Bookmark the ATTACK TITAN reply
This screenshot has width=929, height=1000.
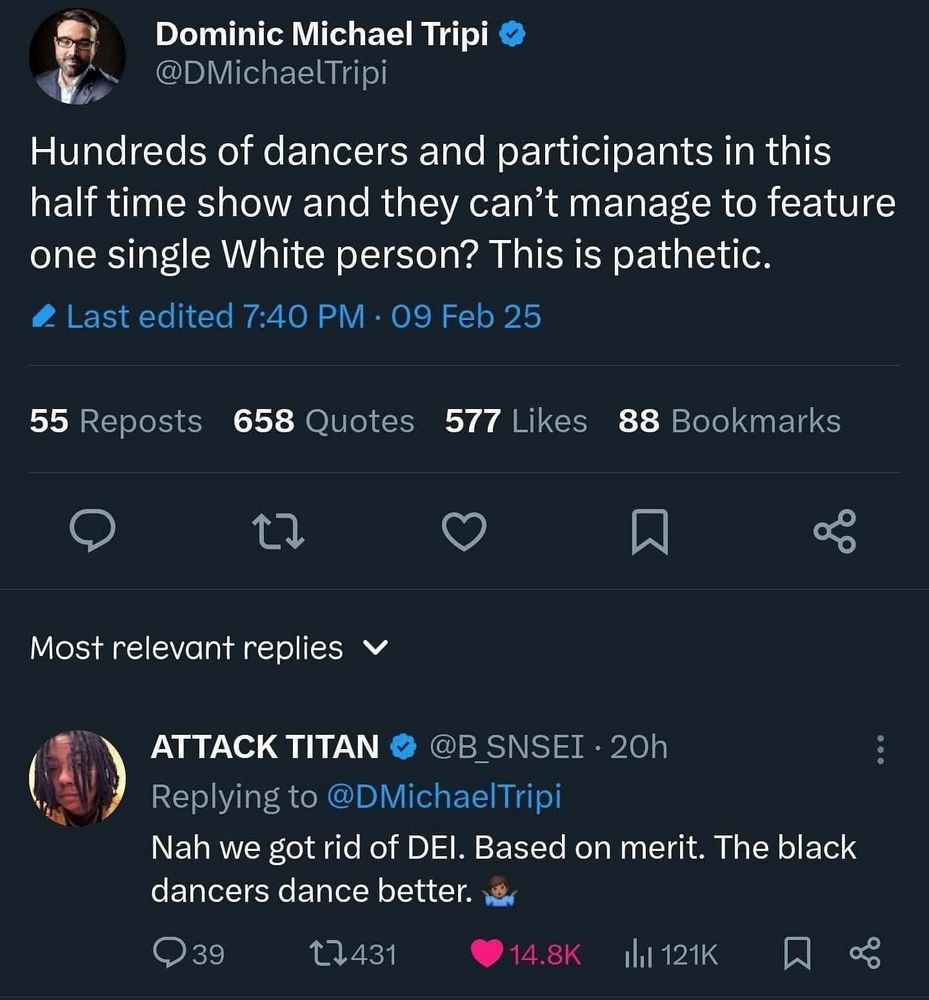coord(797,954)
